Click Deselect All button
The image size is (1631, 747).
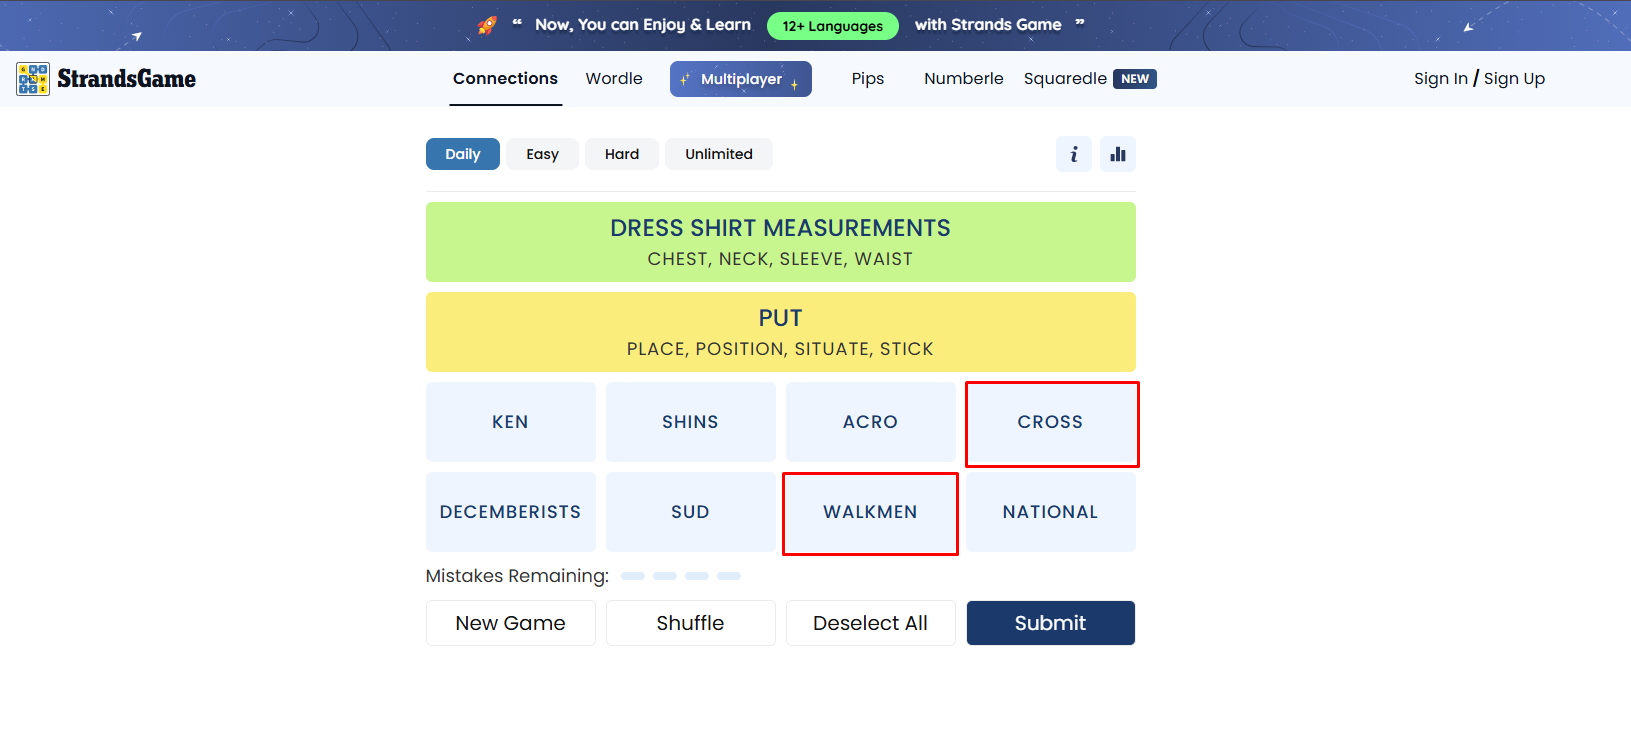[870, 623]
